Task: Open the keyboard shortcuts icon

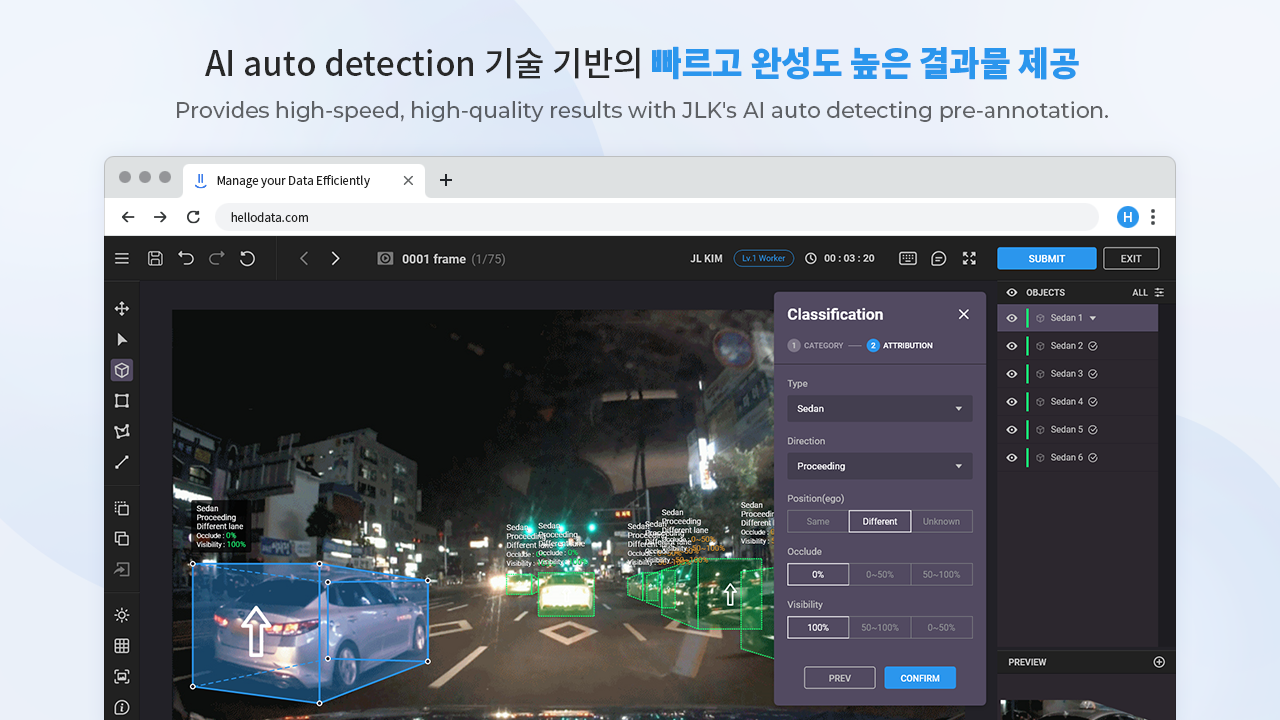Action: click(x=908, y=258)
